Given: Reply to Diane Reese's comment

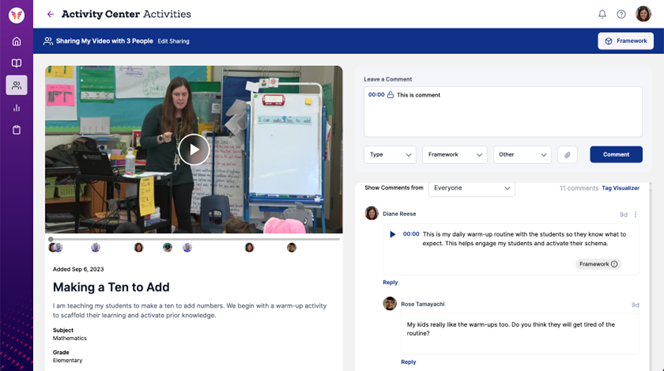Looking at the screenshot, I should click(390, 282).
